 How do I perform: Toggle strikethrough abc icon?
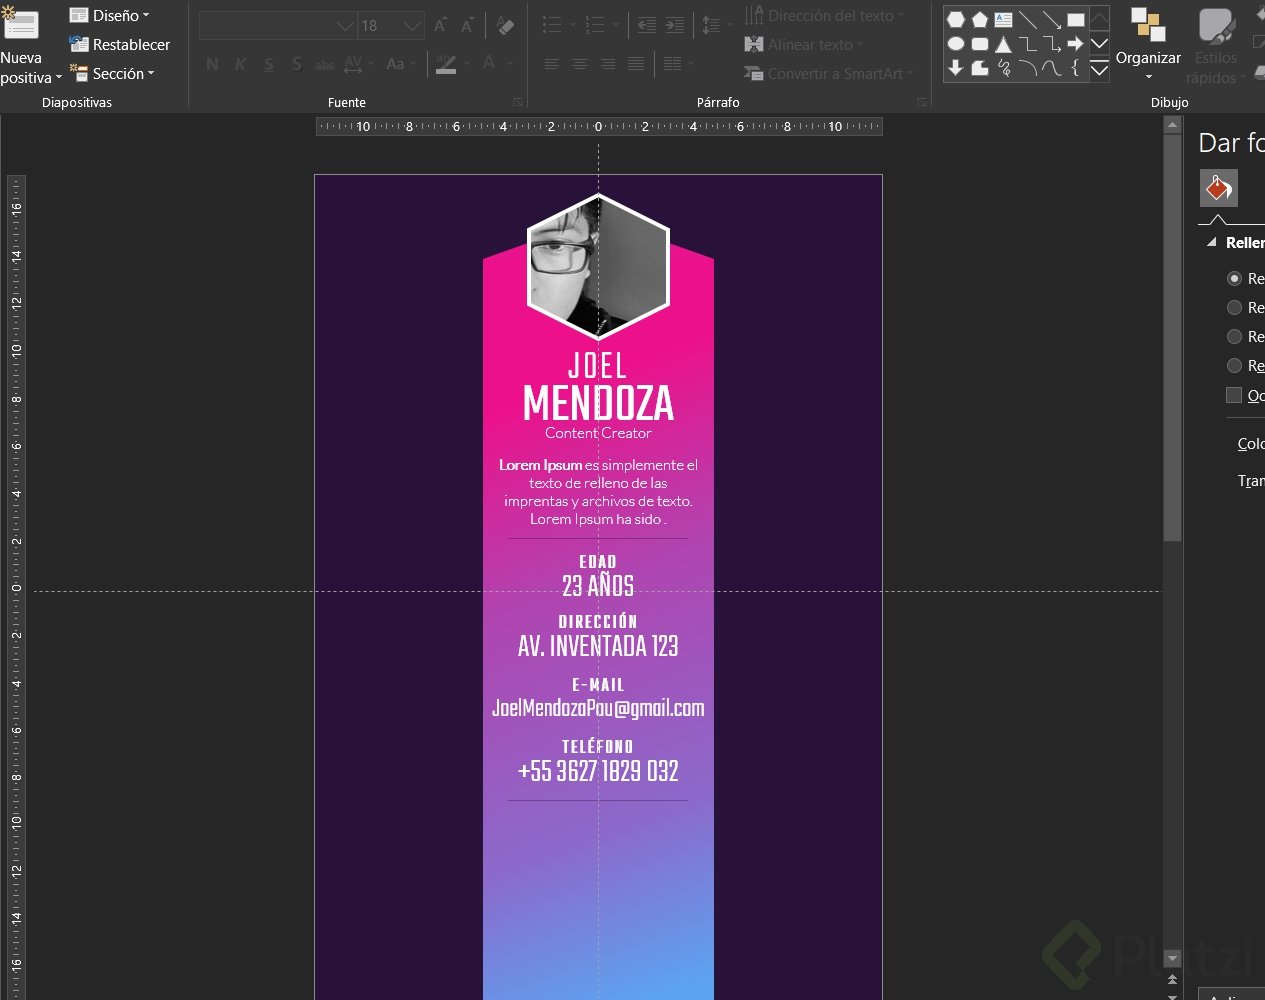pyautogui.click(x=325, y=65)
